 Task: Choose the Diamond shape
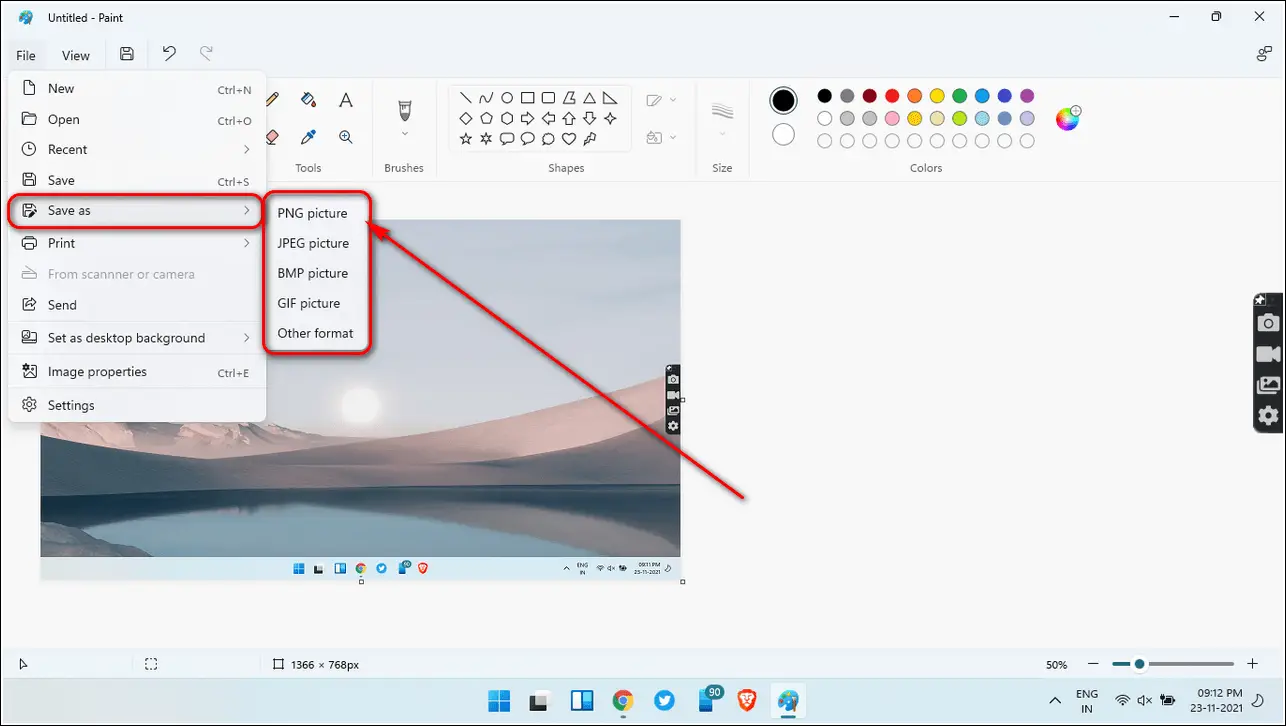(x=466, y=118)
